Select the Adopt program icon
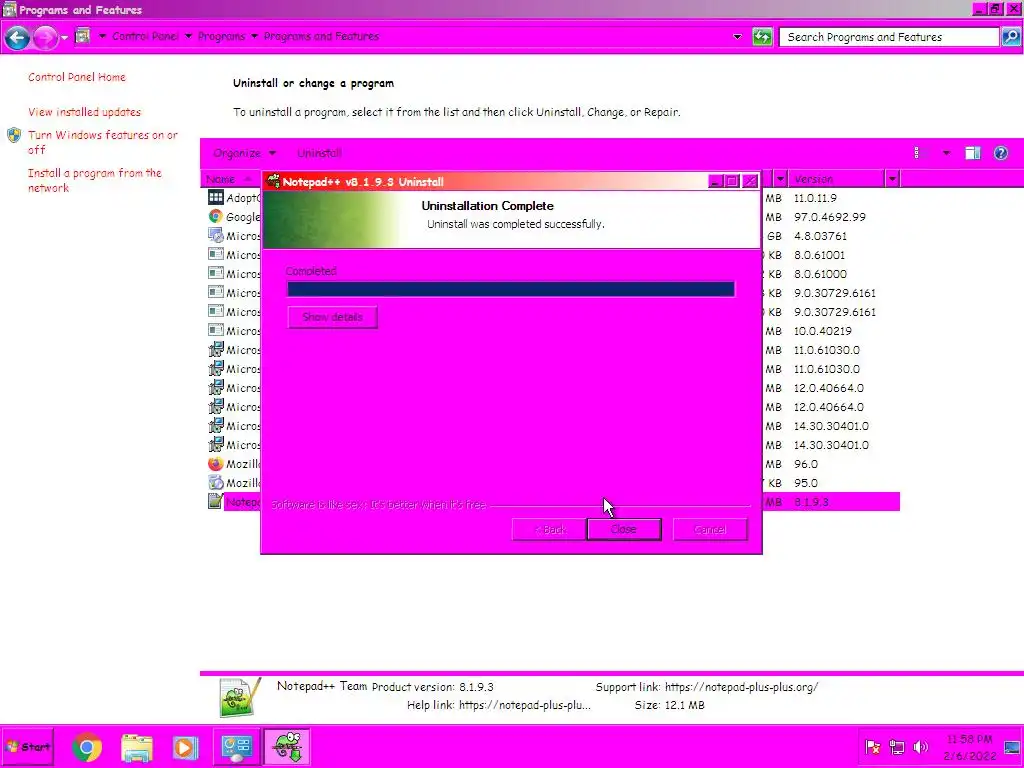 [x=216, y=197]
